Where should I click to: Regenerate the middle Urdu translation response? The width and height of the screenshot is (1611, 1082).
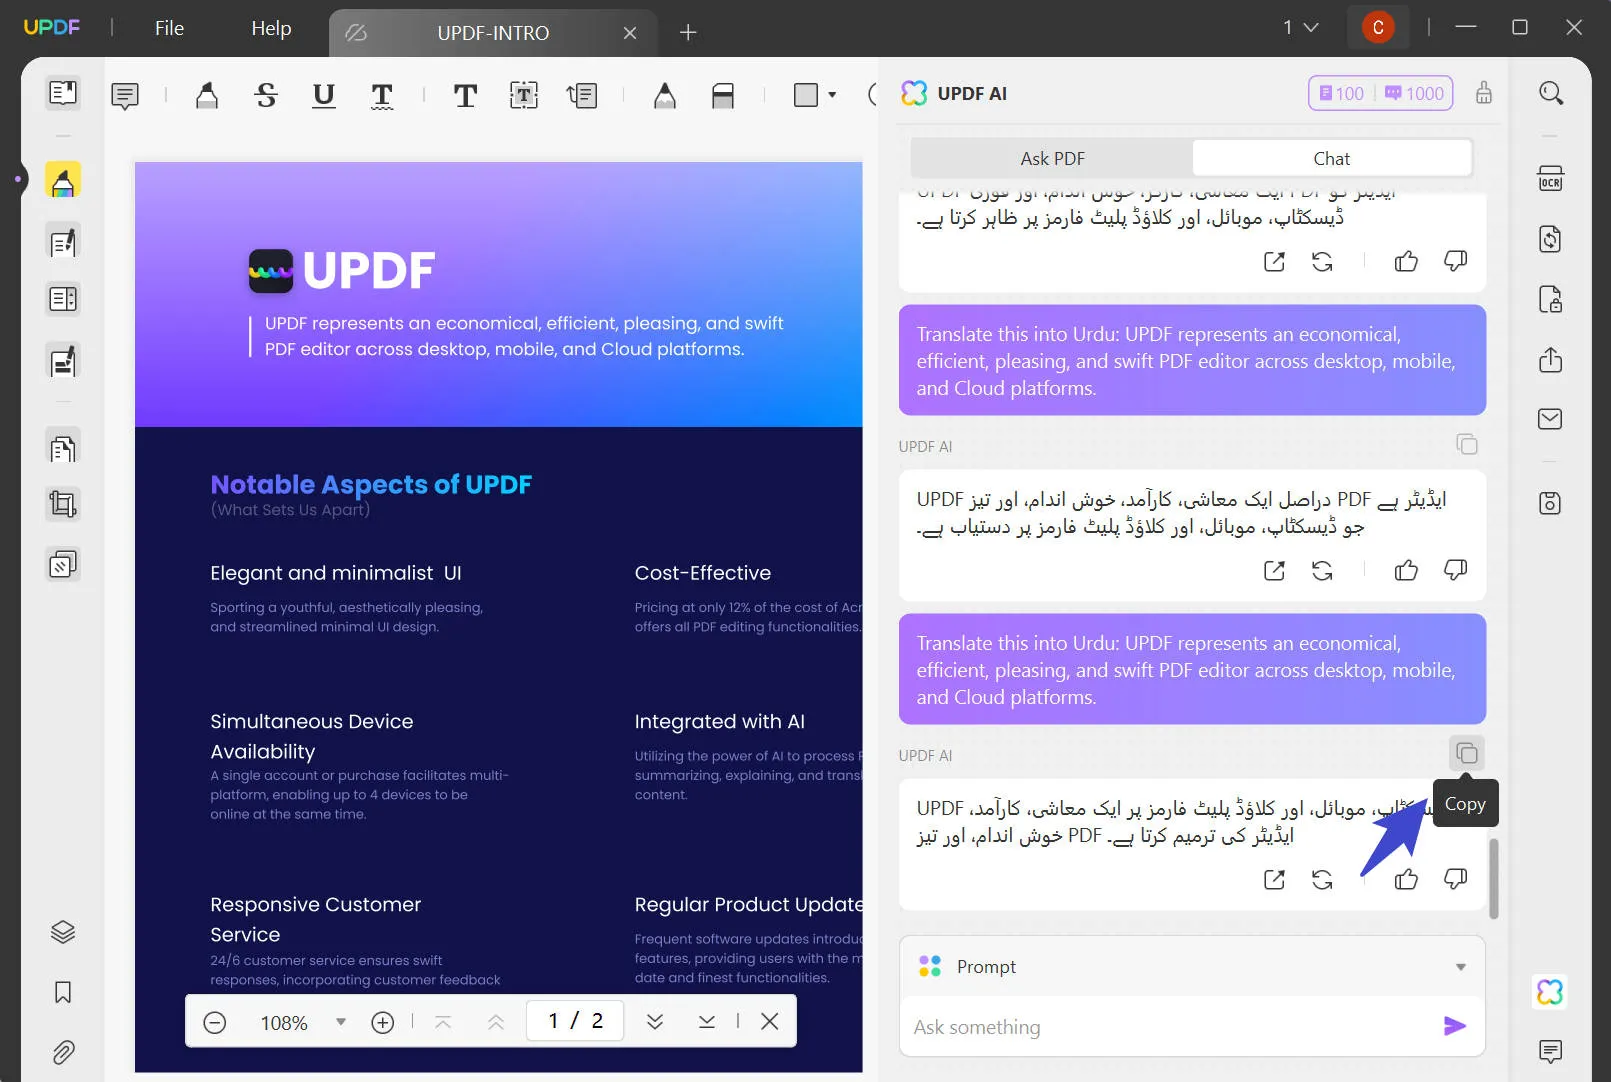1322,571
